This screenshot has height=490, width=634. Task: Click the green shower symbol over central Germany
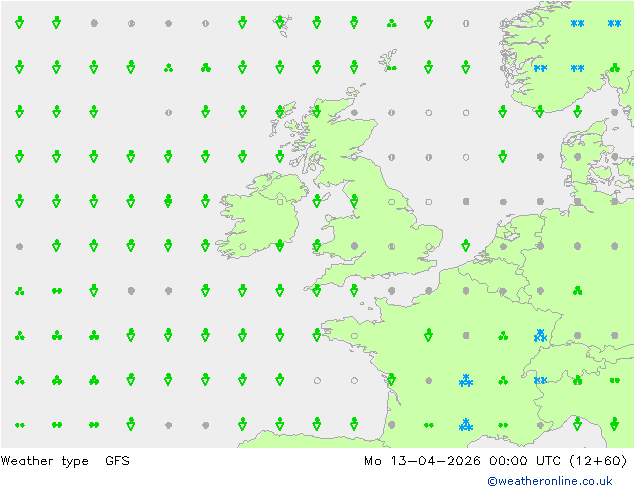[x=577, y=291]
